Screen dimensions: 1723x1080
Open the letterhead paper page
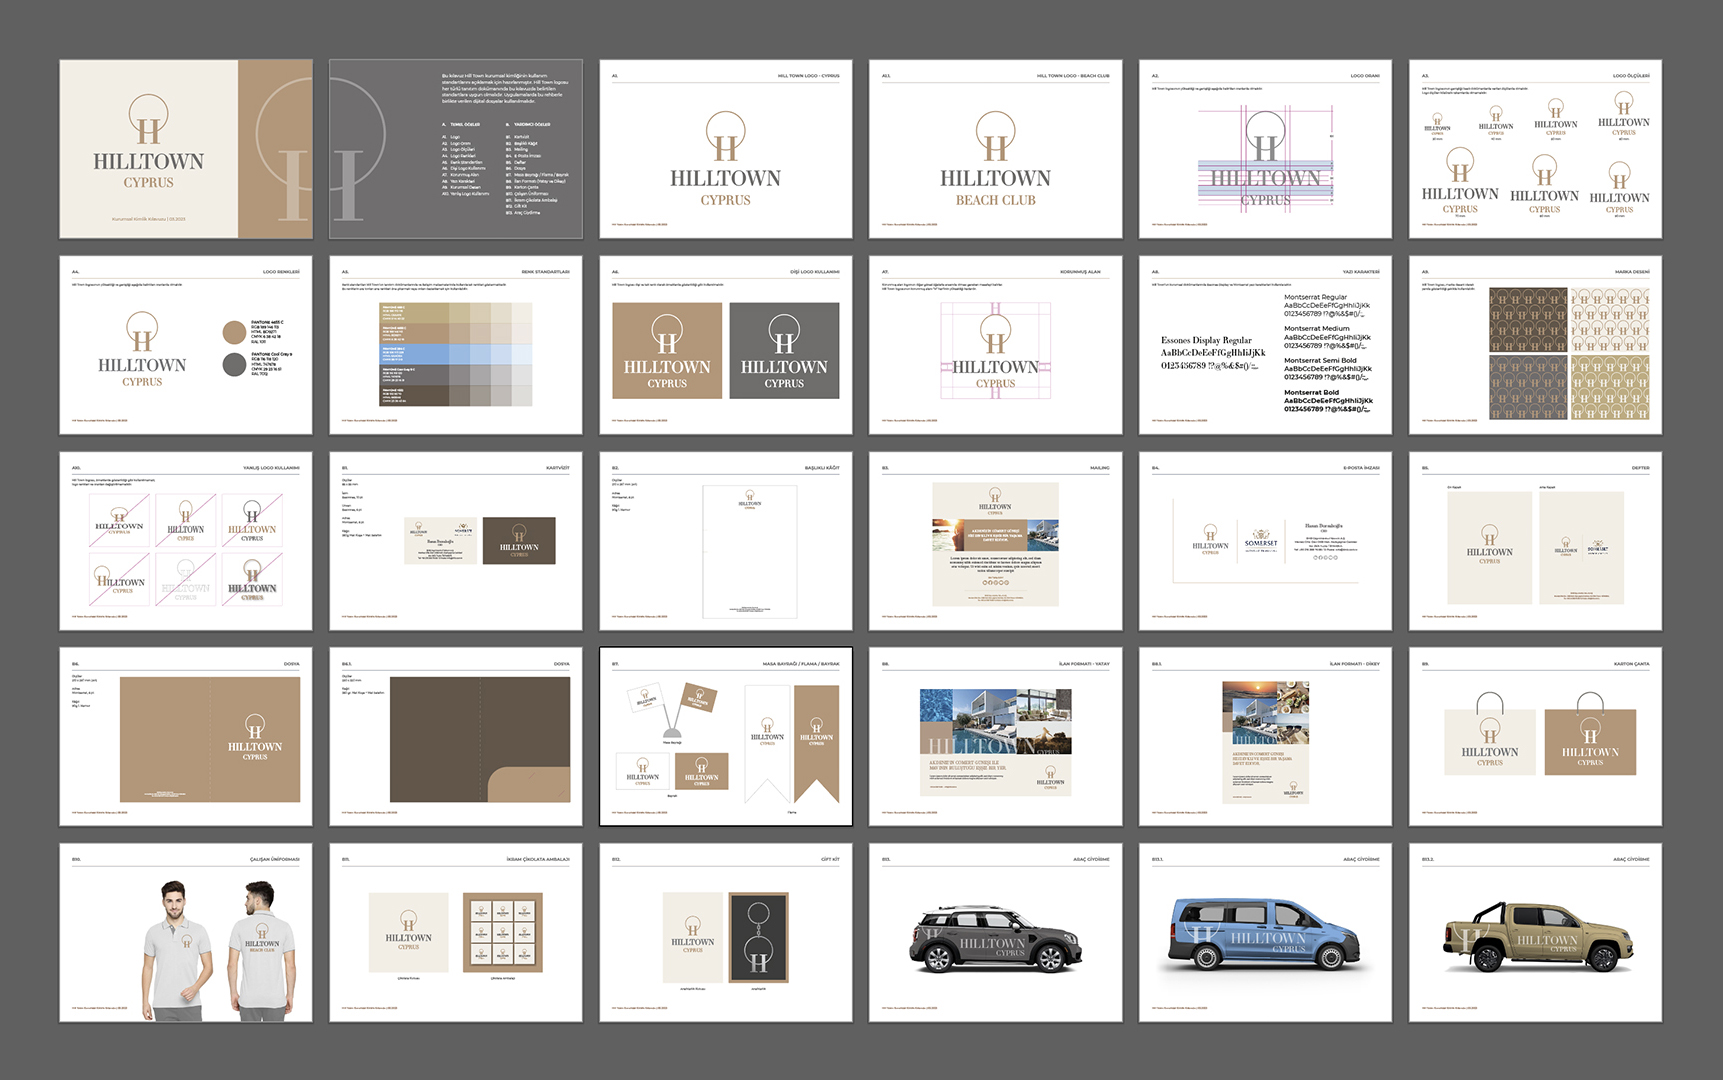pyautogui.click(x=725, y=541)
